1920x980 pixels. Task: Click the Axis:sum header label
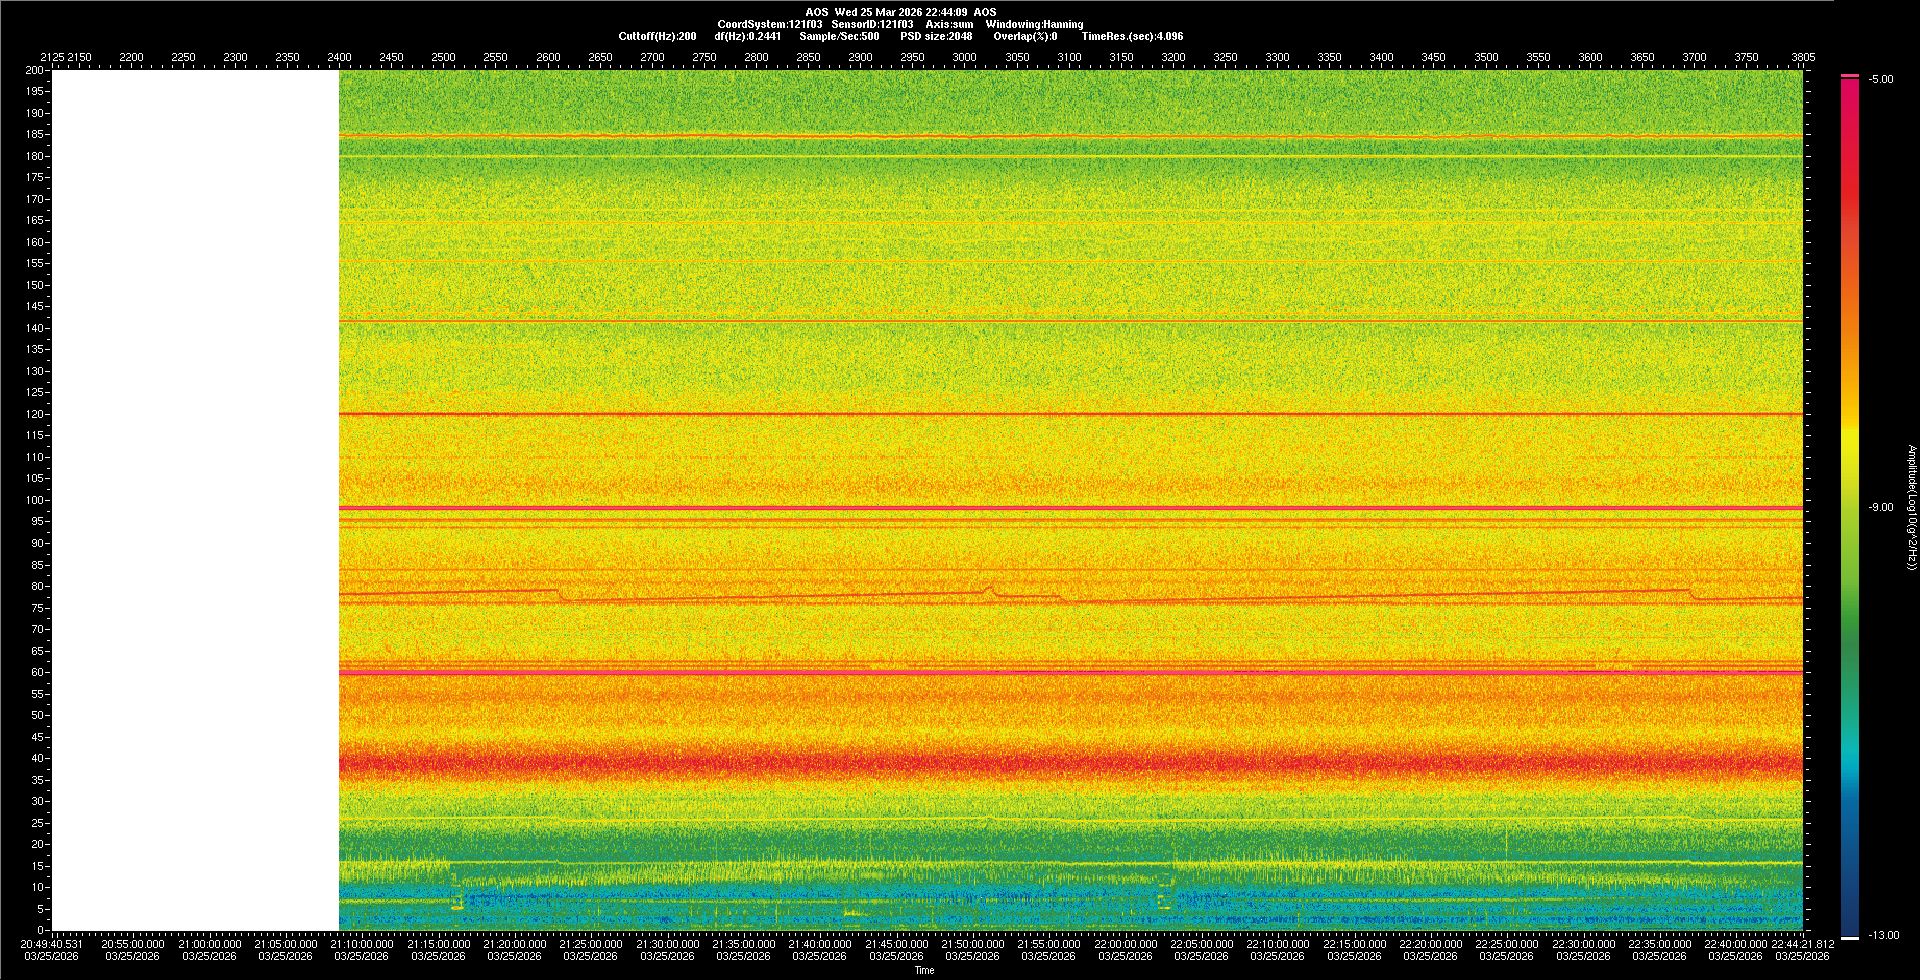[x=949, y=24]
